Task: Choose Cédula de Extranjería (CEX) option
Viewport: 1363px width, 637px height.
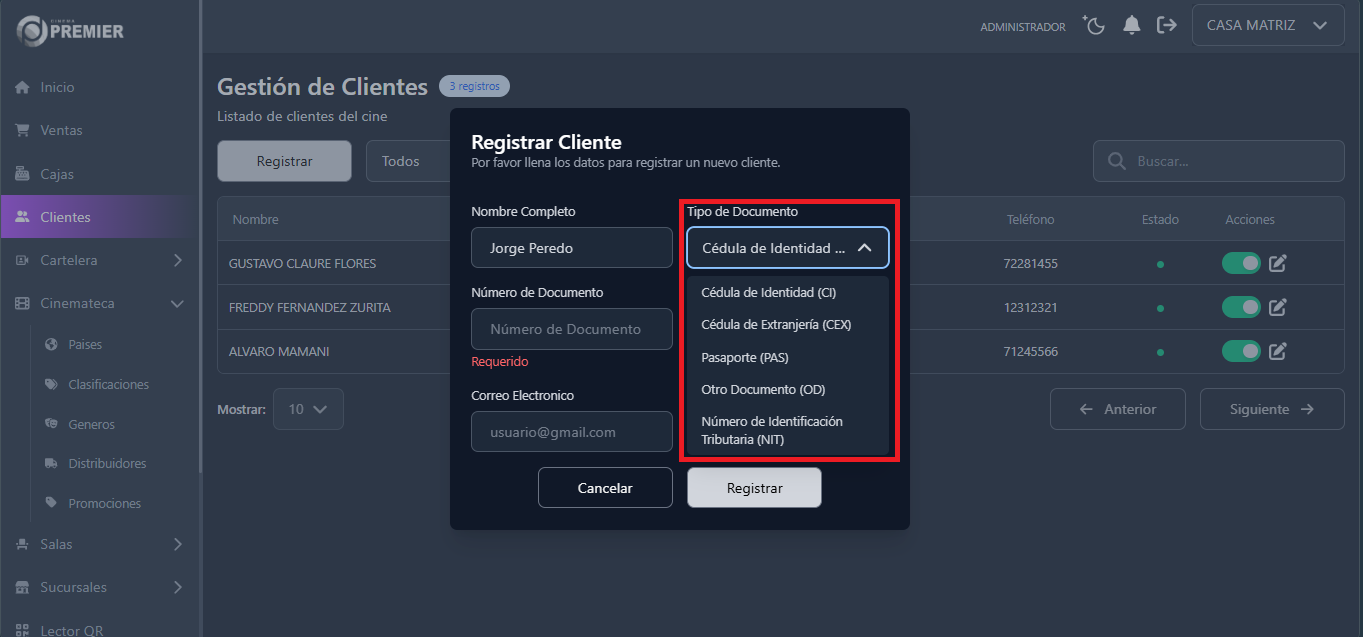Action: [776, 325]
